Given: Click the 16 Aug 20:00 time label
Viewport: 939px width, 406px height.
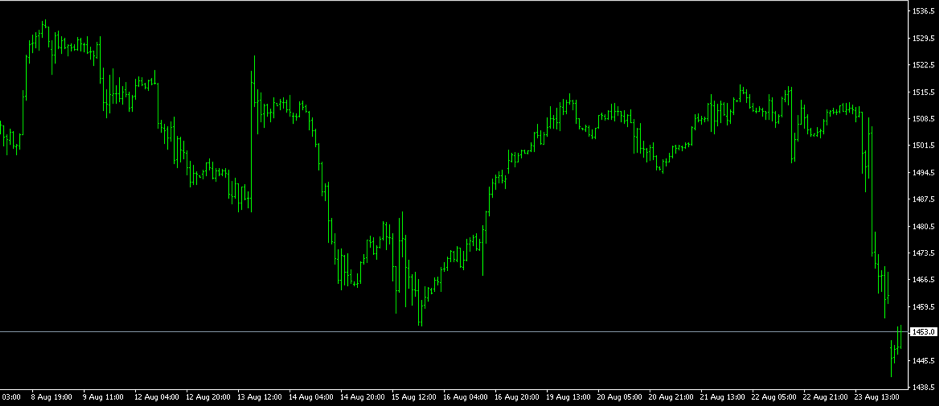Looking at the screenshot, I should point(517,398).
